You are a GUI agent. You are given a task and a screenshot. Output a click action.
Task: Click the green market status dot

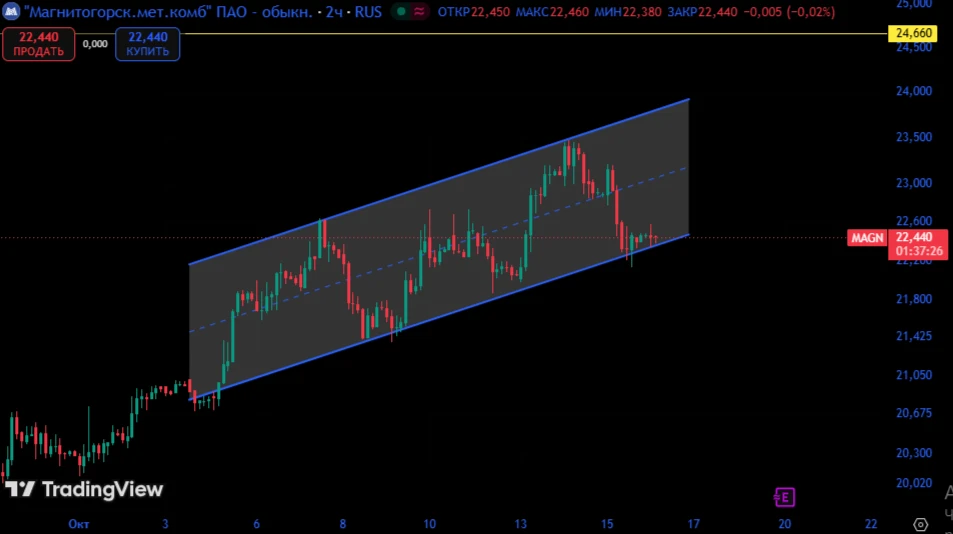coord(401,11)
